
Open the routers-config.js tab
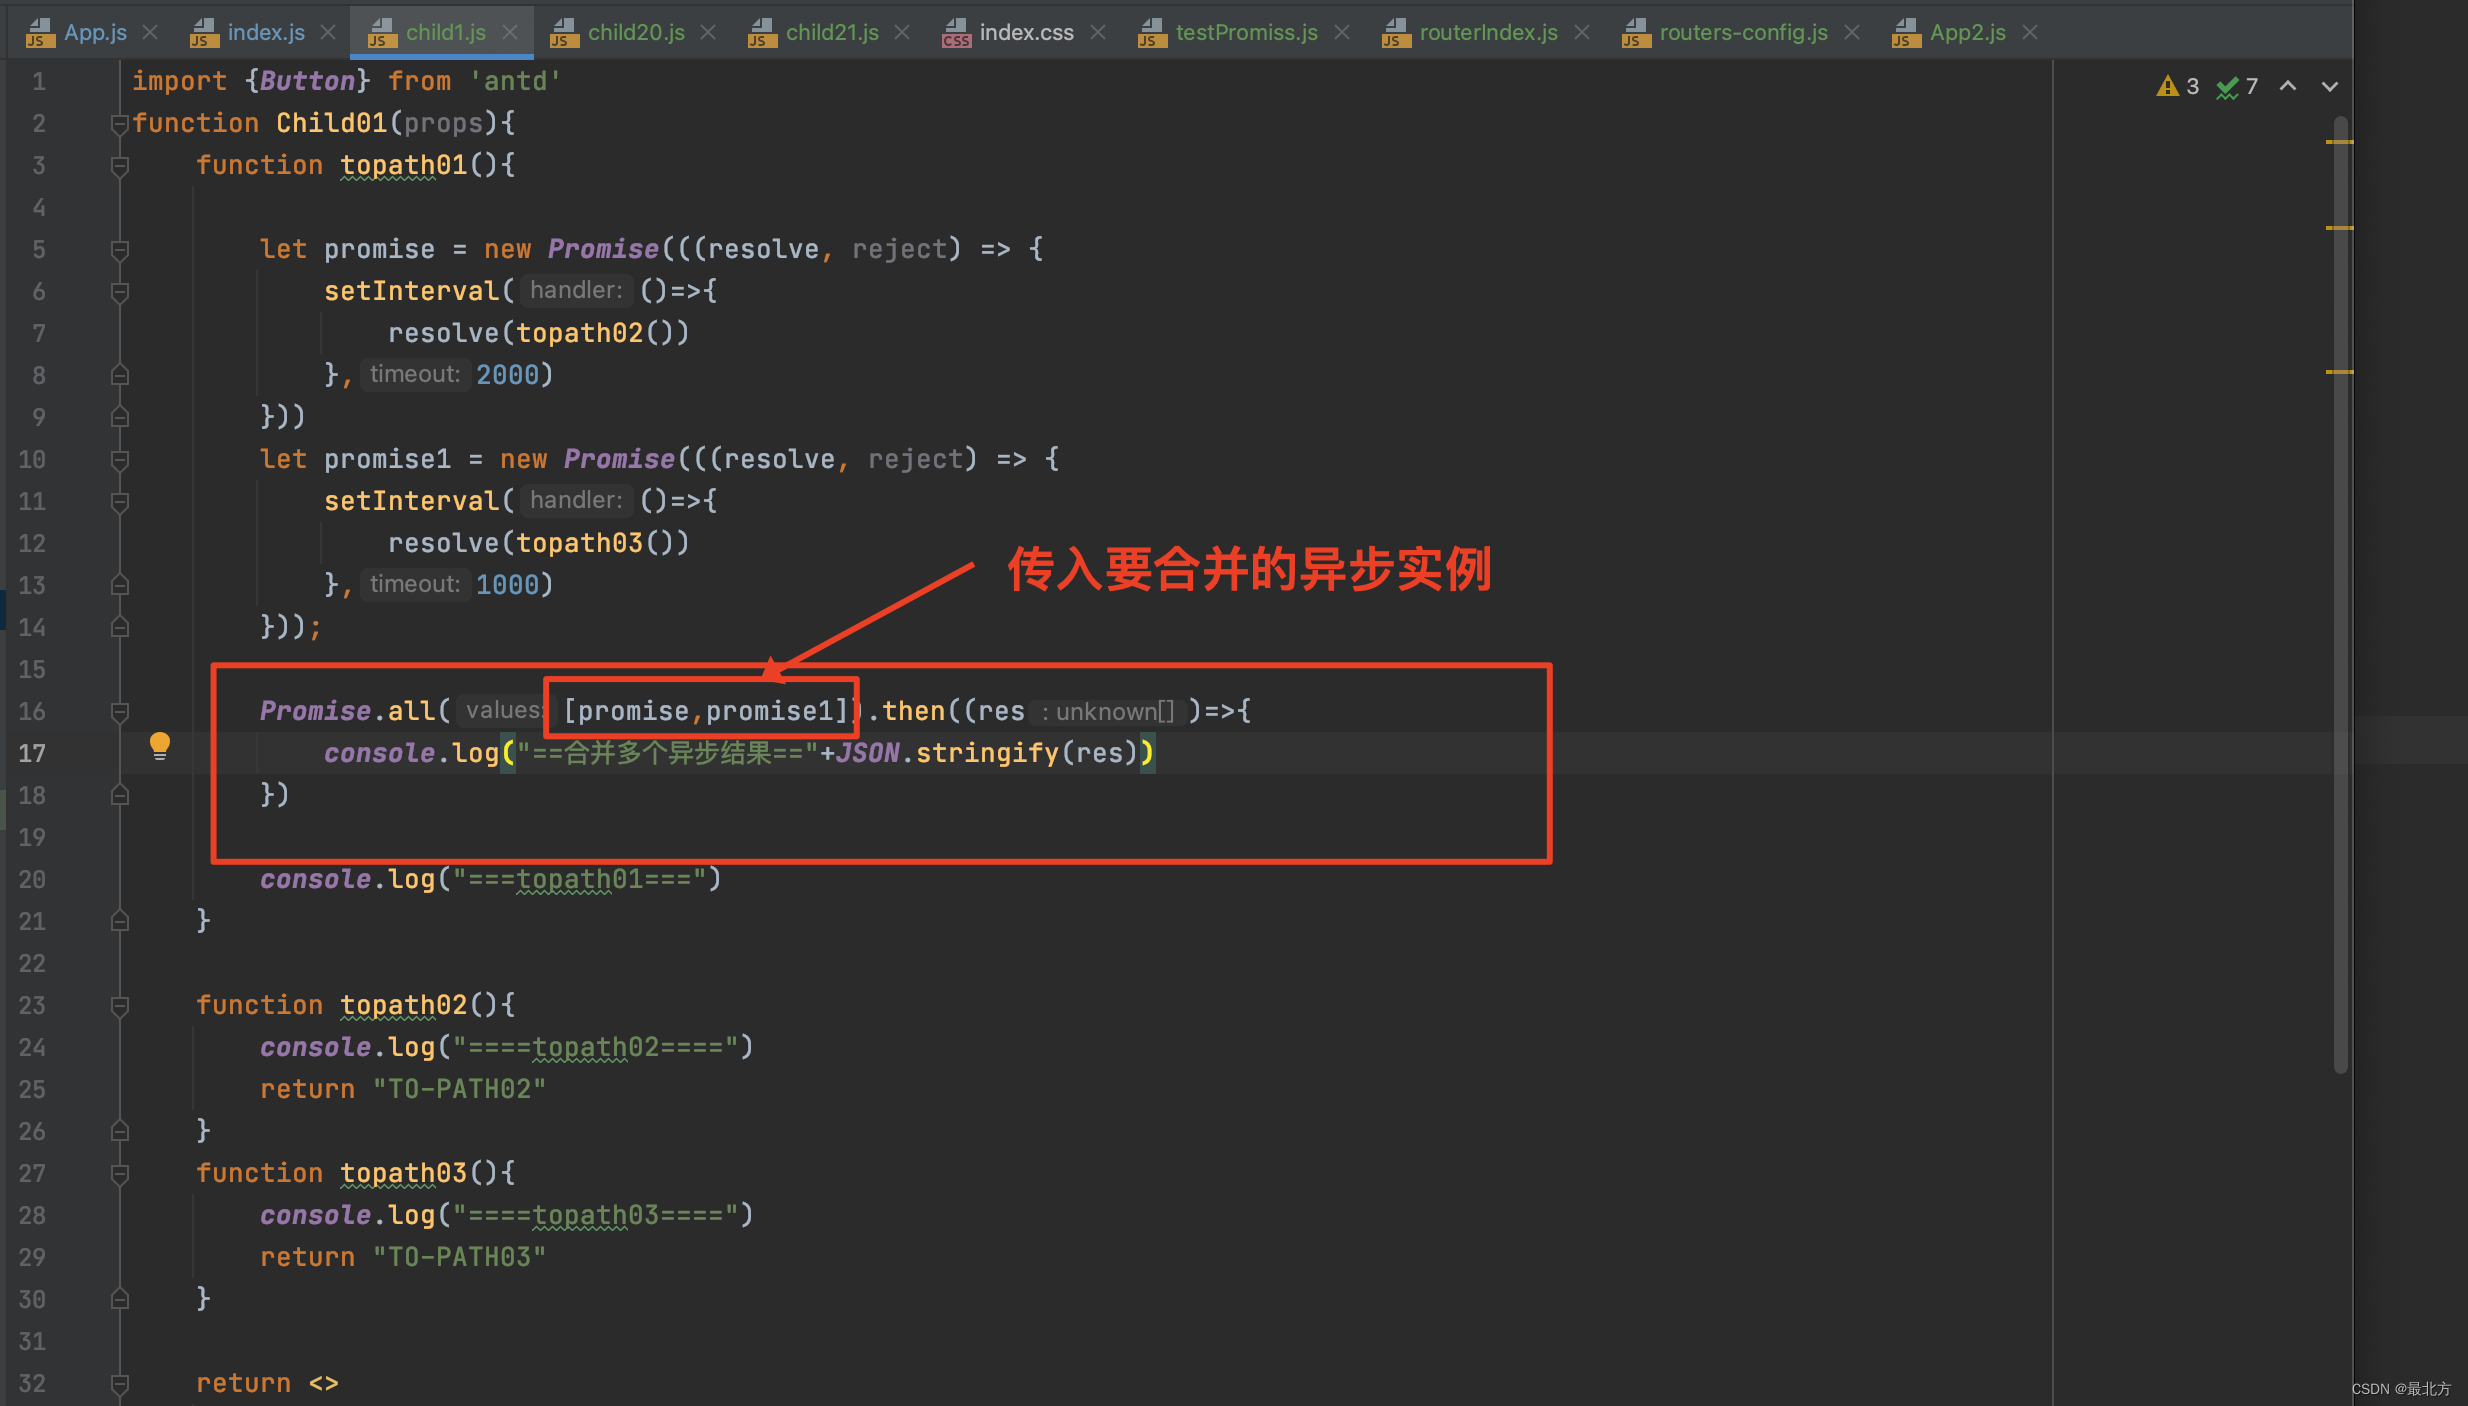tap(1742, 32)
